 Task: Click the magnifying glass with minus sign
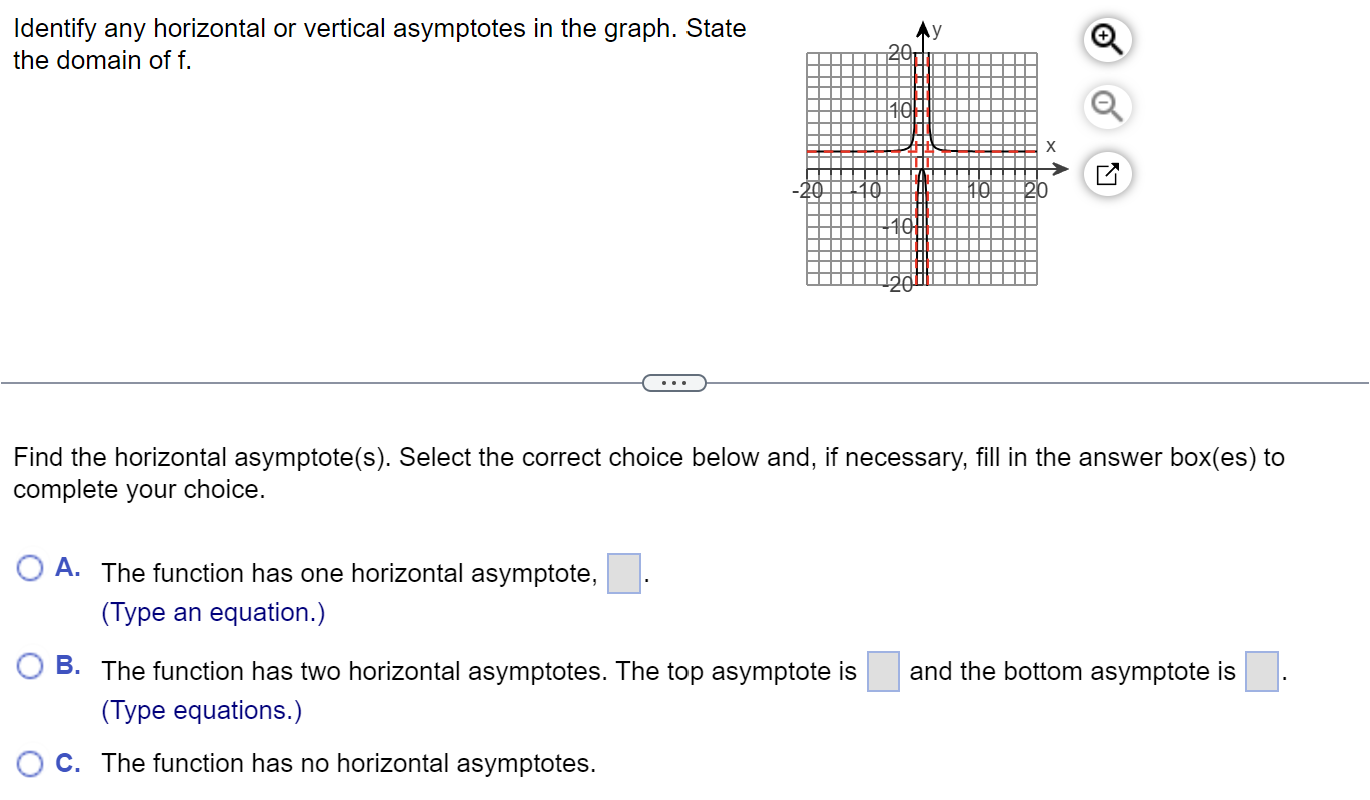[x=1107, y=106]
